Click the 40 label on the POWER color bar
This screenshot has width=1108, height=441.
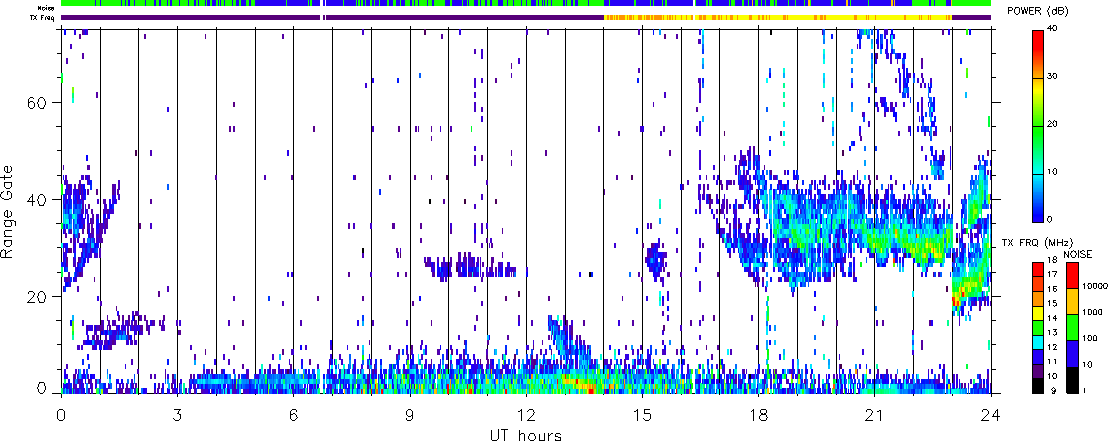(x=1052, y=28)
